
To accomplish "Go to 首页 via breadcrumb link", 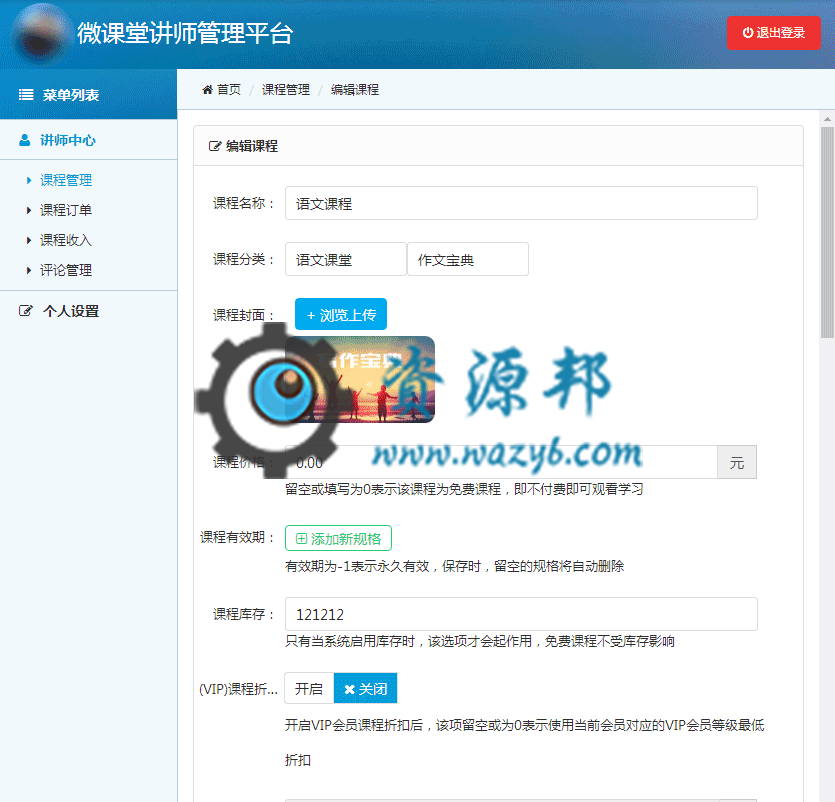I will click(x=229, y=89).
